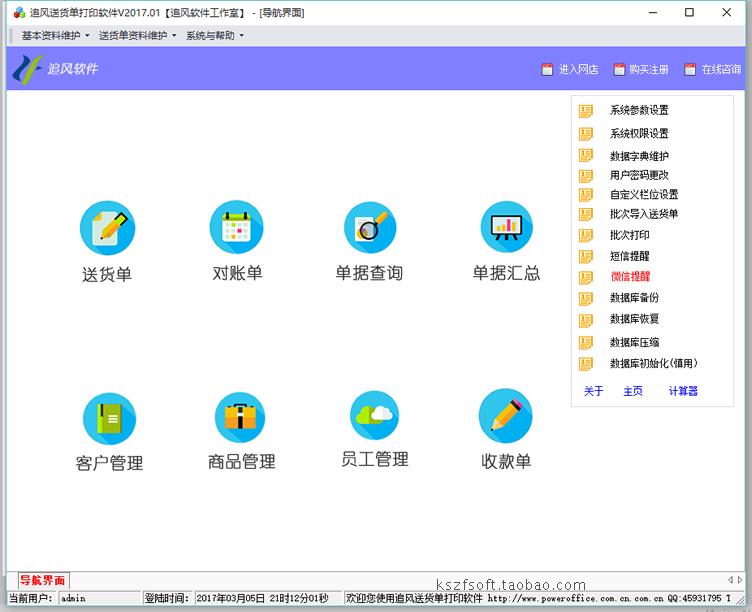Expand the 系统与帮助 menu
Screen dimensions: 752x612
click(214, 35)
